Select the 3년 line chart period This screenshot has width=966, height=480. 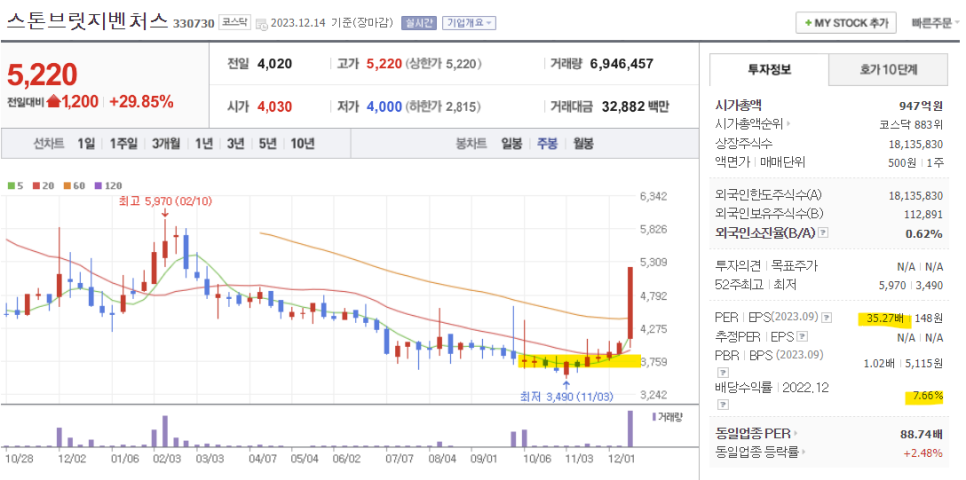coord(235,144)
